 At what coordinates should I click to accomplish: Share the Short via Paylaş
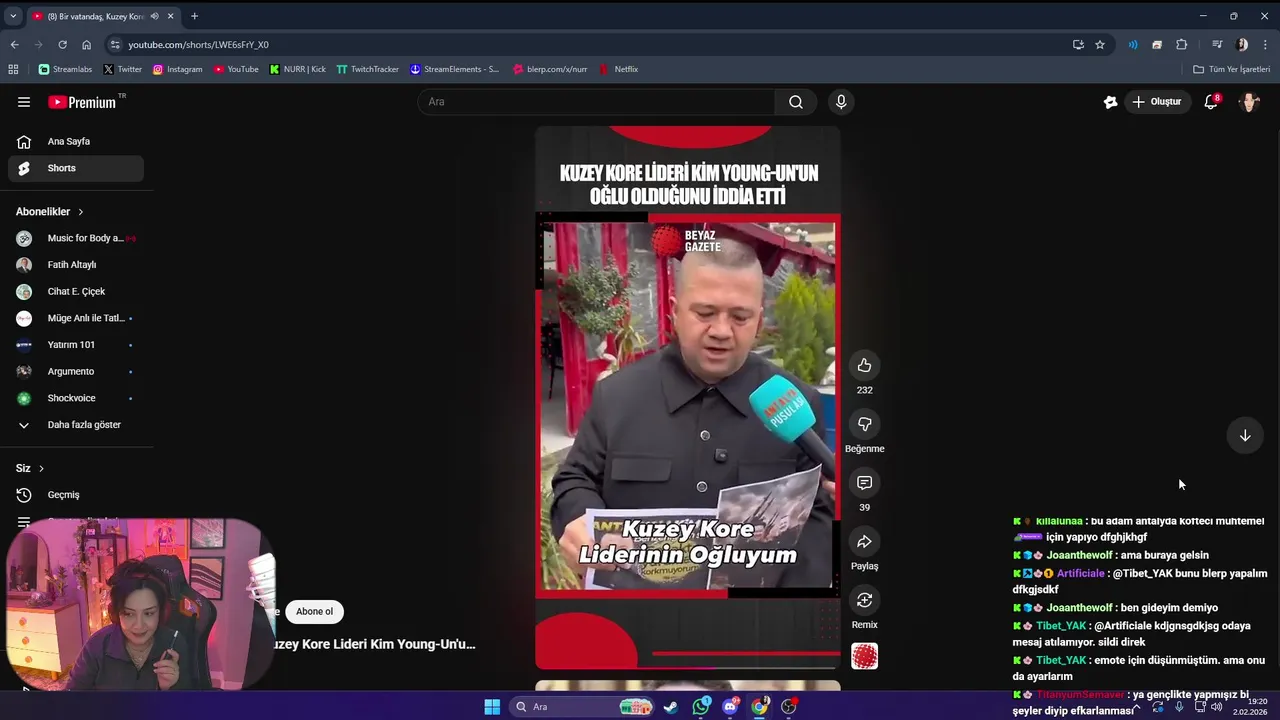[864, 541]
